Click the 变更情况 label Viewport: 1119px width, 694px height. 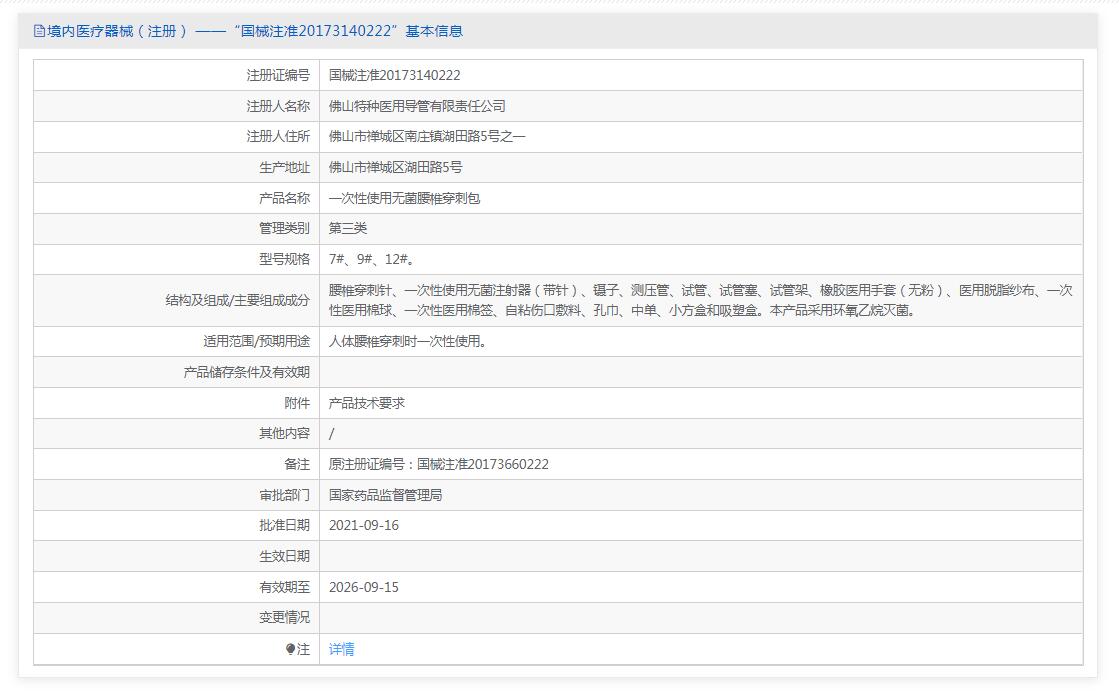285,618
